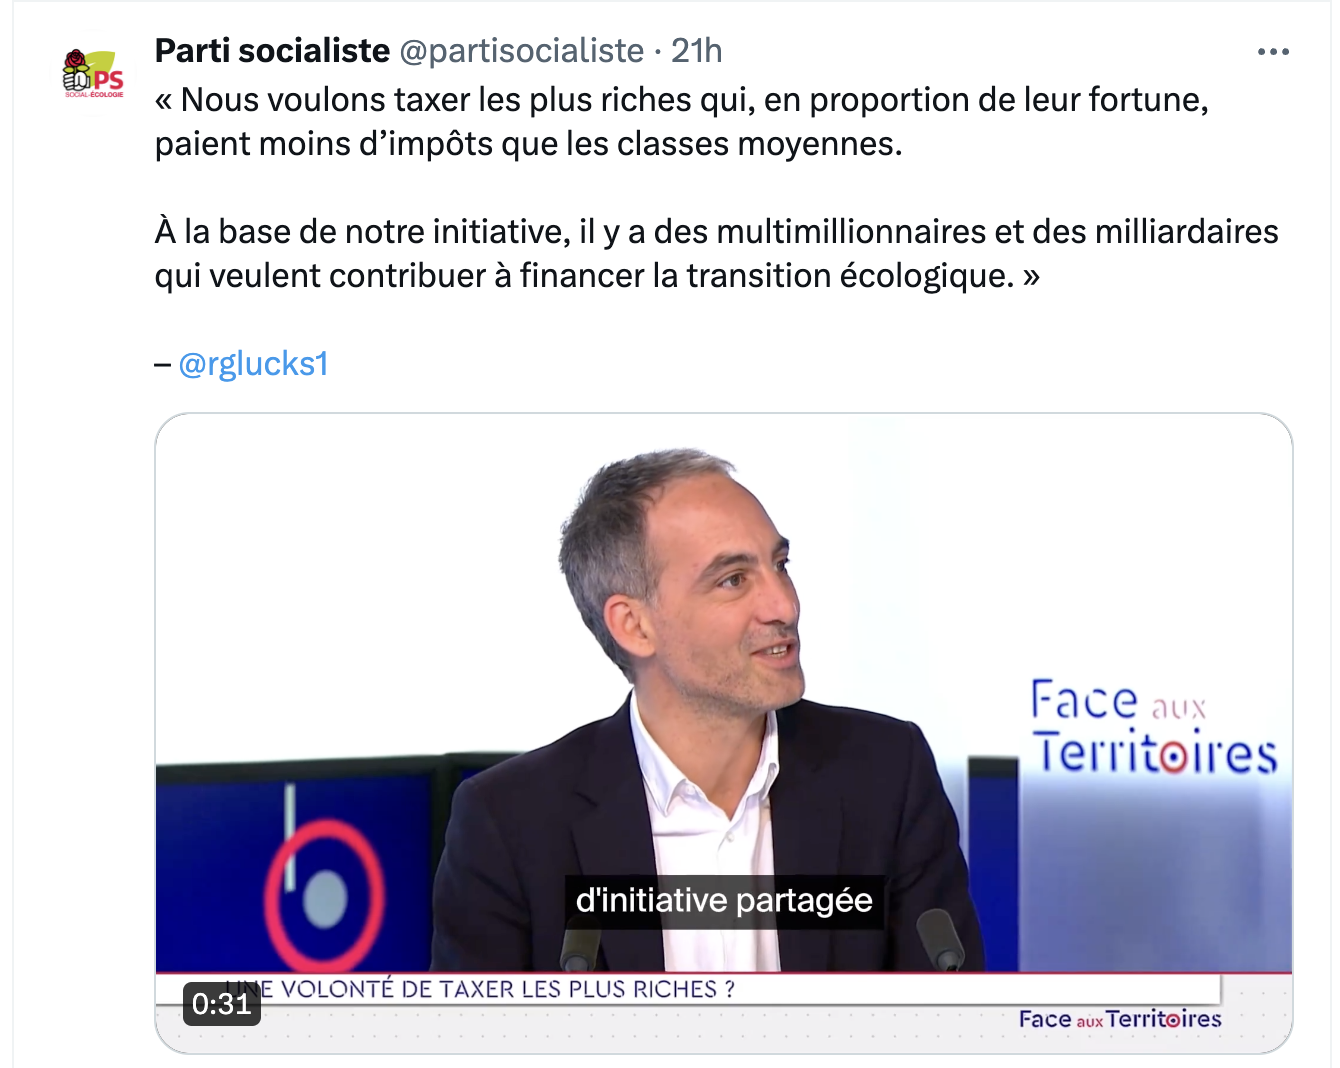Click the 0:31 video duration badge
Screen dimensions: 1340x1068
pos(221,1003)
